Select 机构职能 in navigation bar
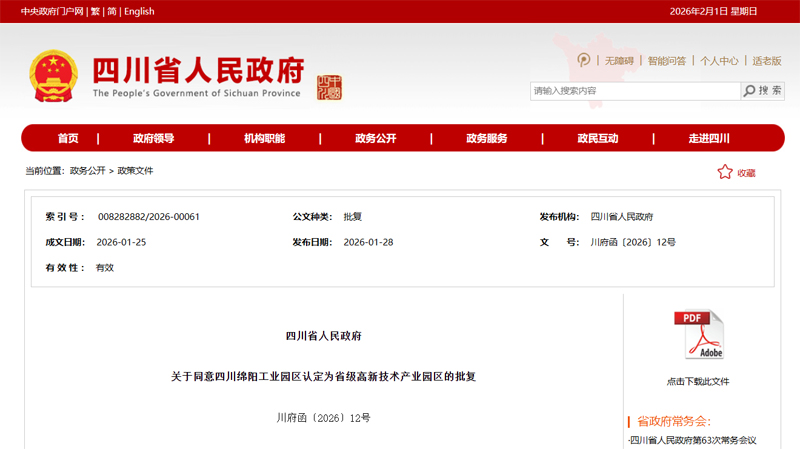The height and width of the screenshot is (449, 800). [x=264, y=138]
